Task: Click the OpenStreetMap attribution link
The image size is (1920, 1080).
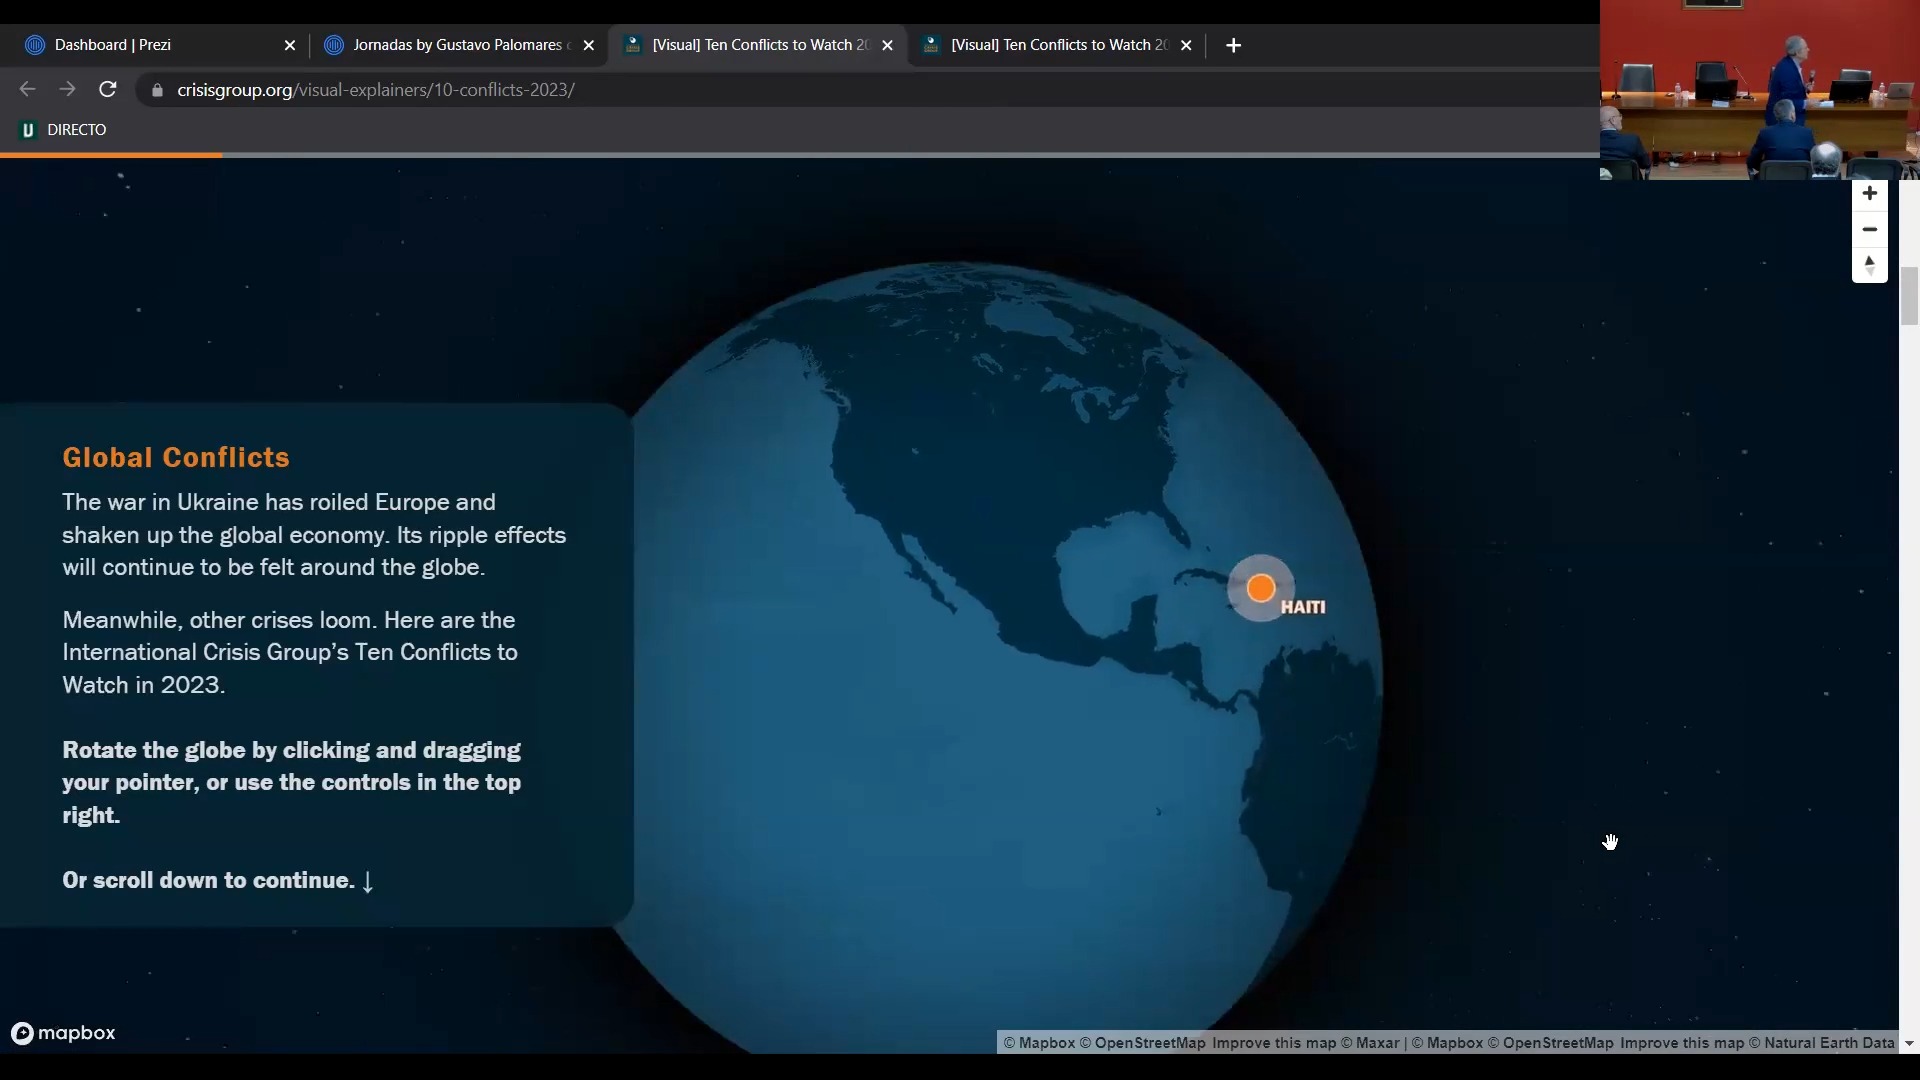Action: point(1149,1043)
